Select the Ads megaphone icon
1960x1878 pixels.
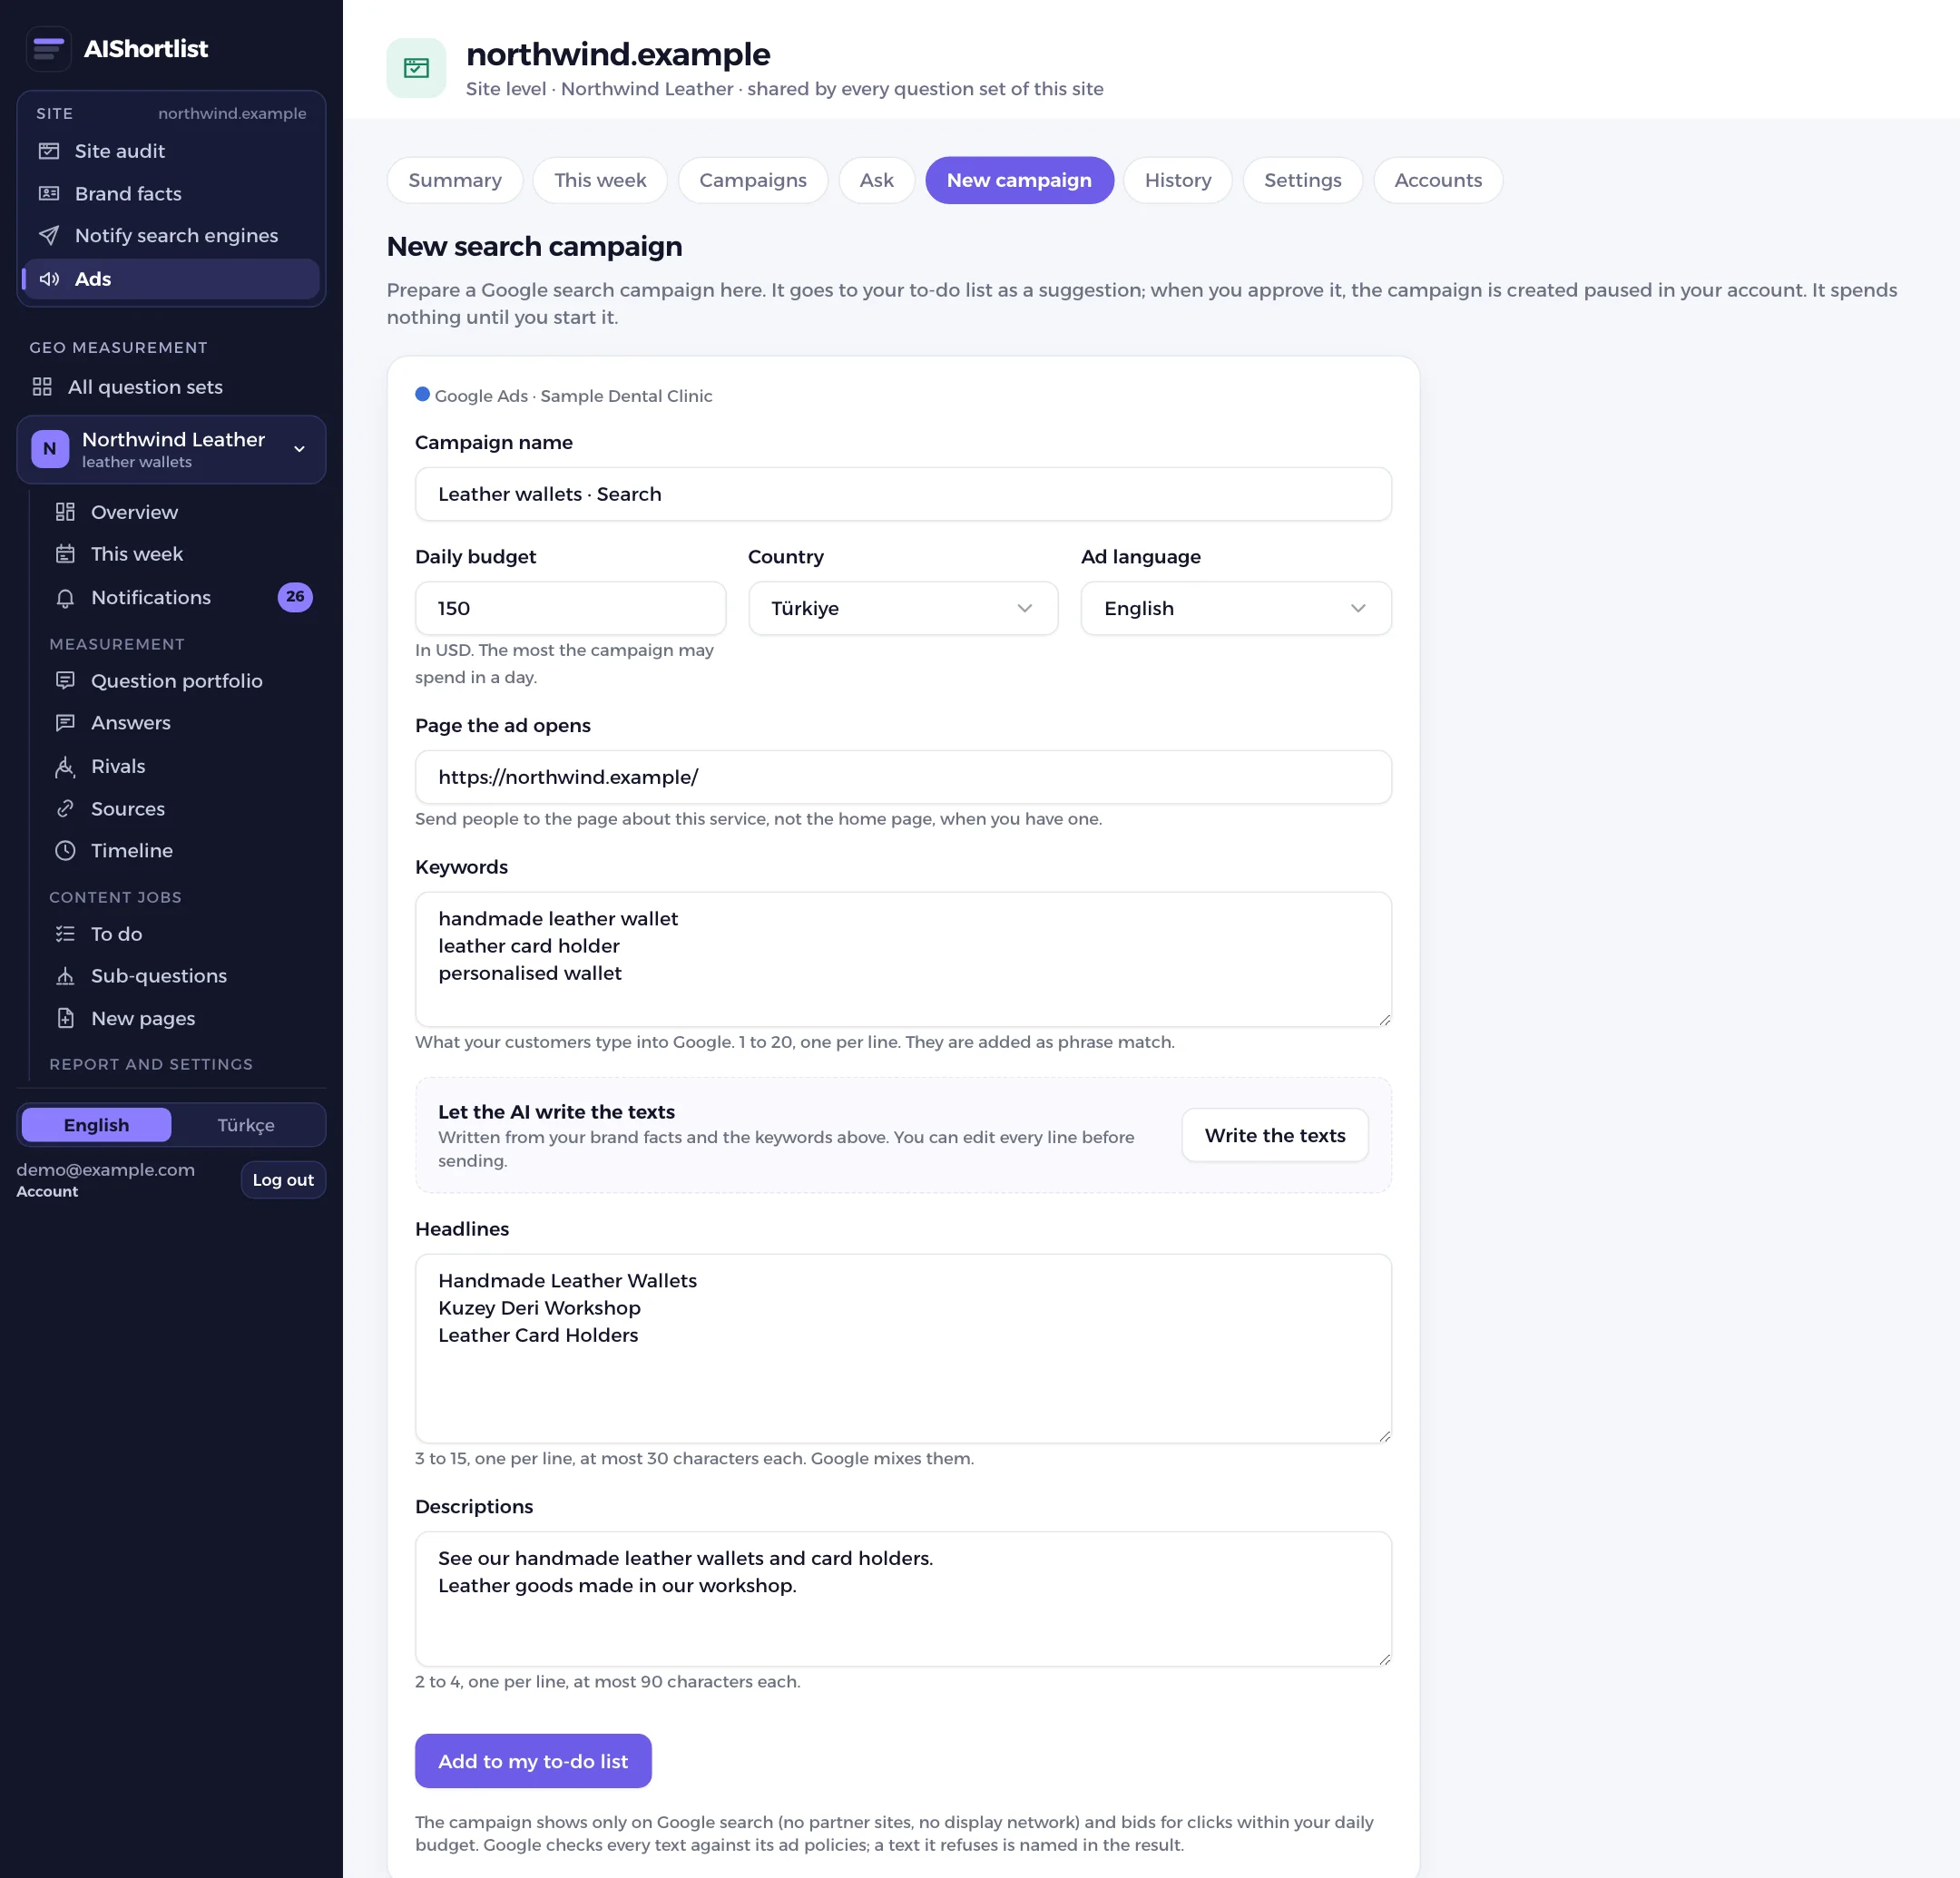[49, 279]
